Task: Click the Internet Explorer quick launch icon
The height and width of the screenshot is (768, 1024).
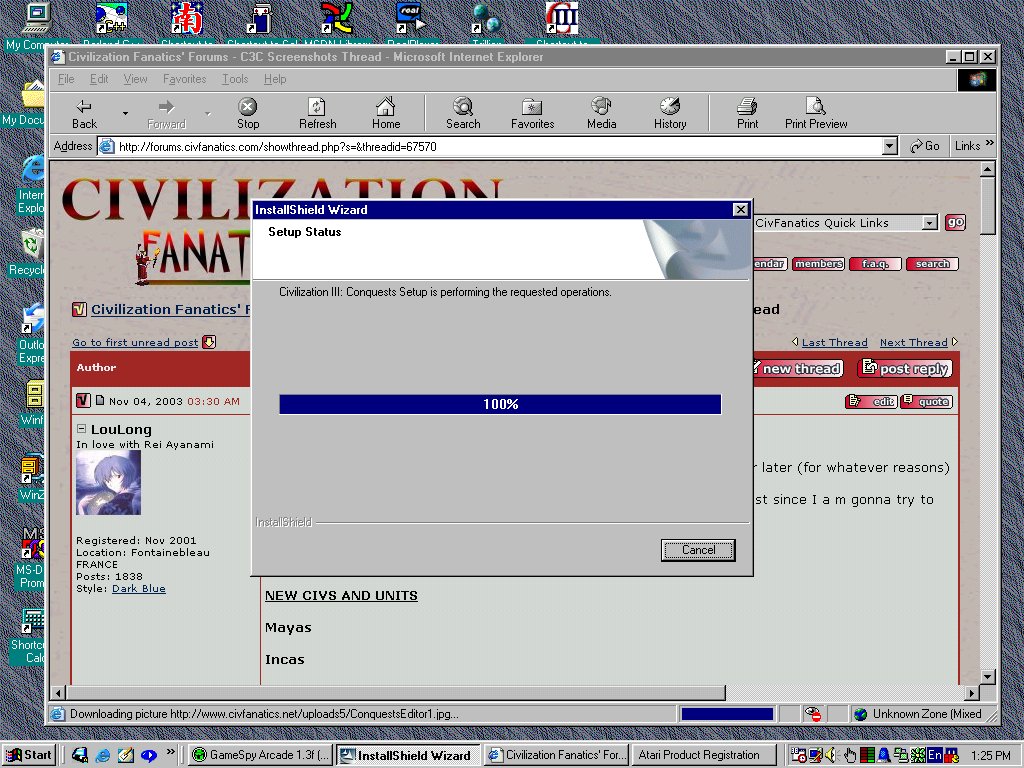Action: pos(103,755)
